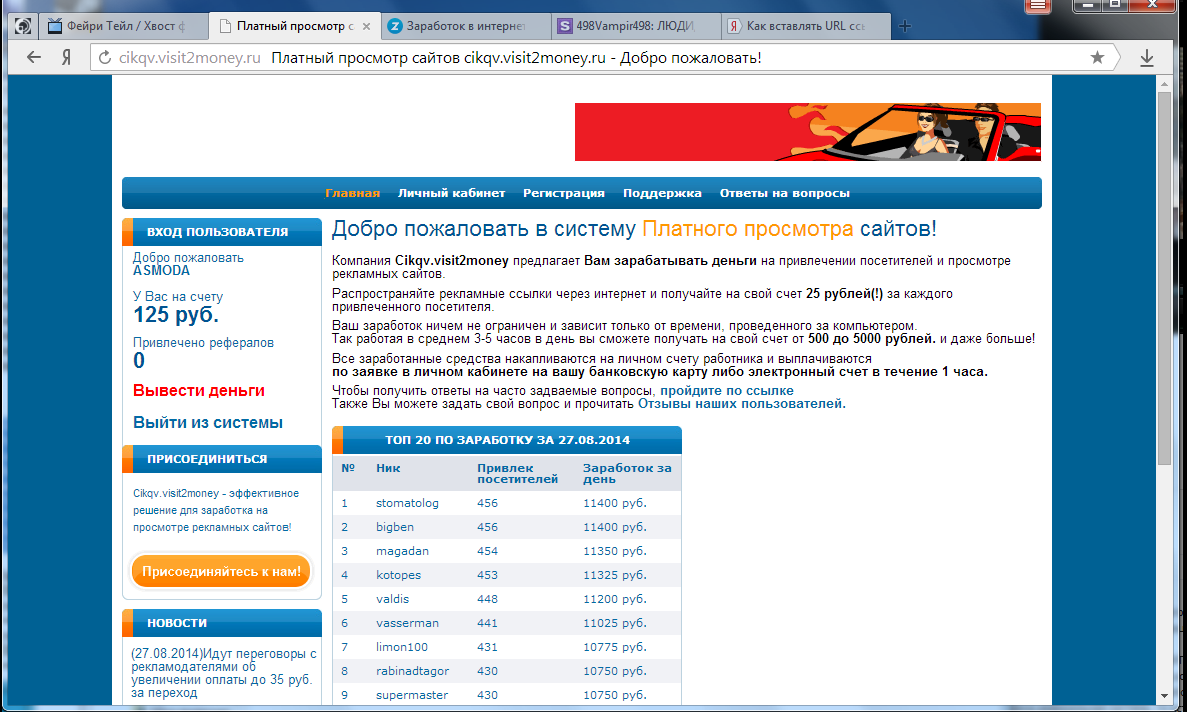The height and width of the screenshot is (712, 1187).
Task: Click the '10775 руб.' earnings for limon100
Action: (615, 647)
